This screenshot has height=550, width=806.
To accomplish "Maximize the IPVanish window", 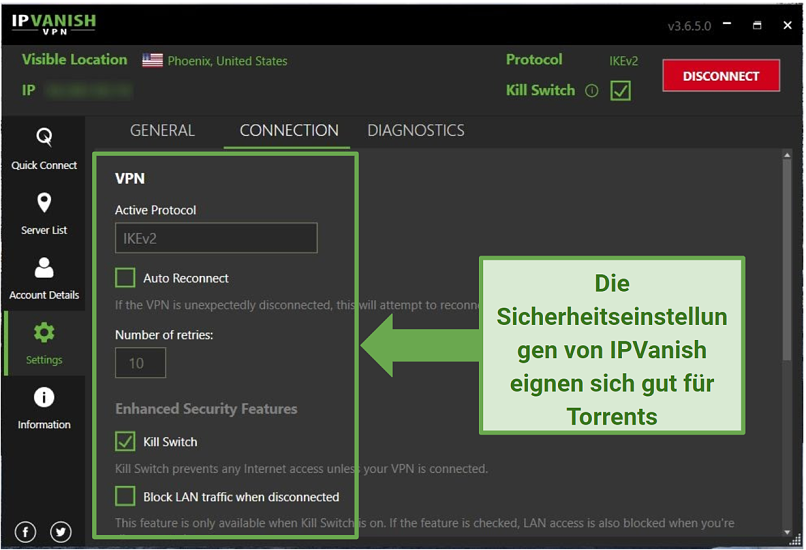I will click(757, 25).
